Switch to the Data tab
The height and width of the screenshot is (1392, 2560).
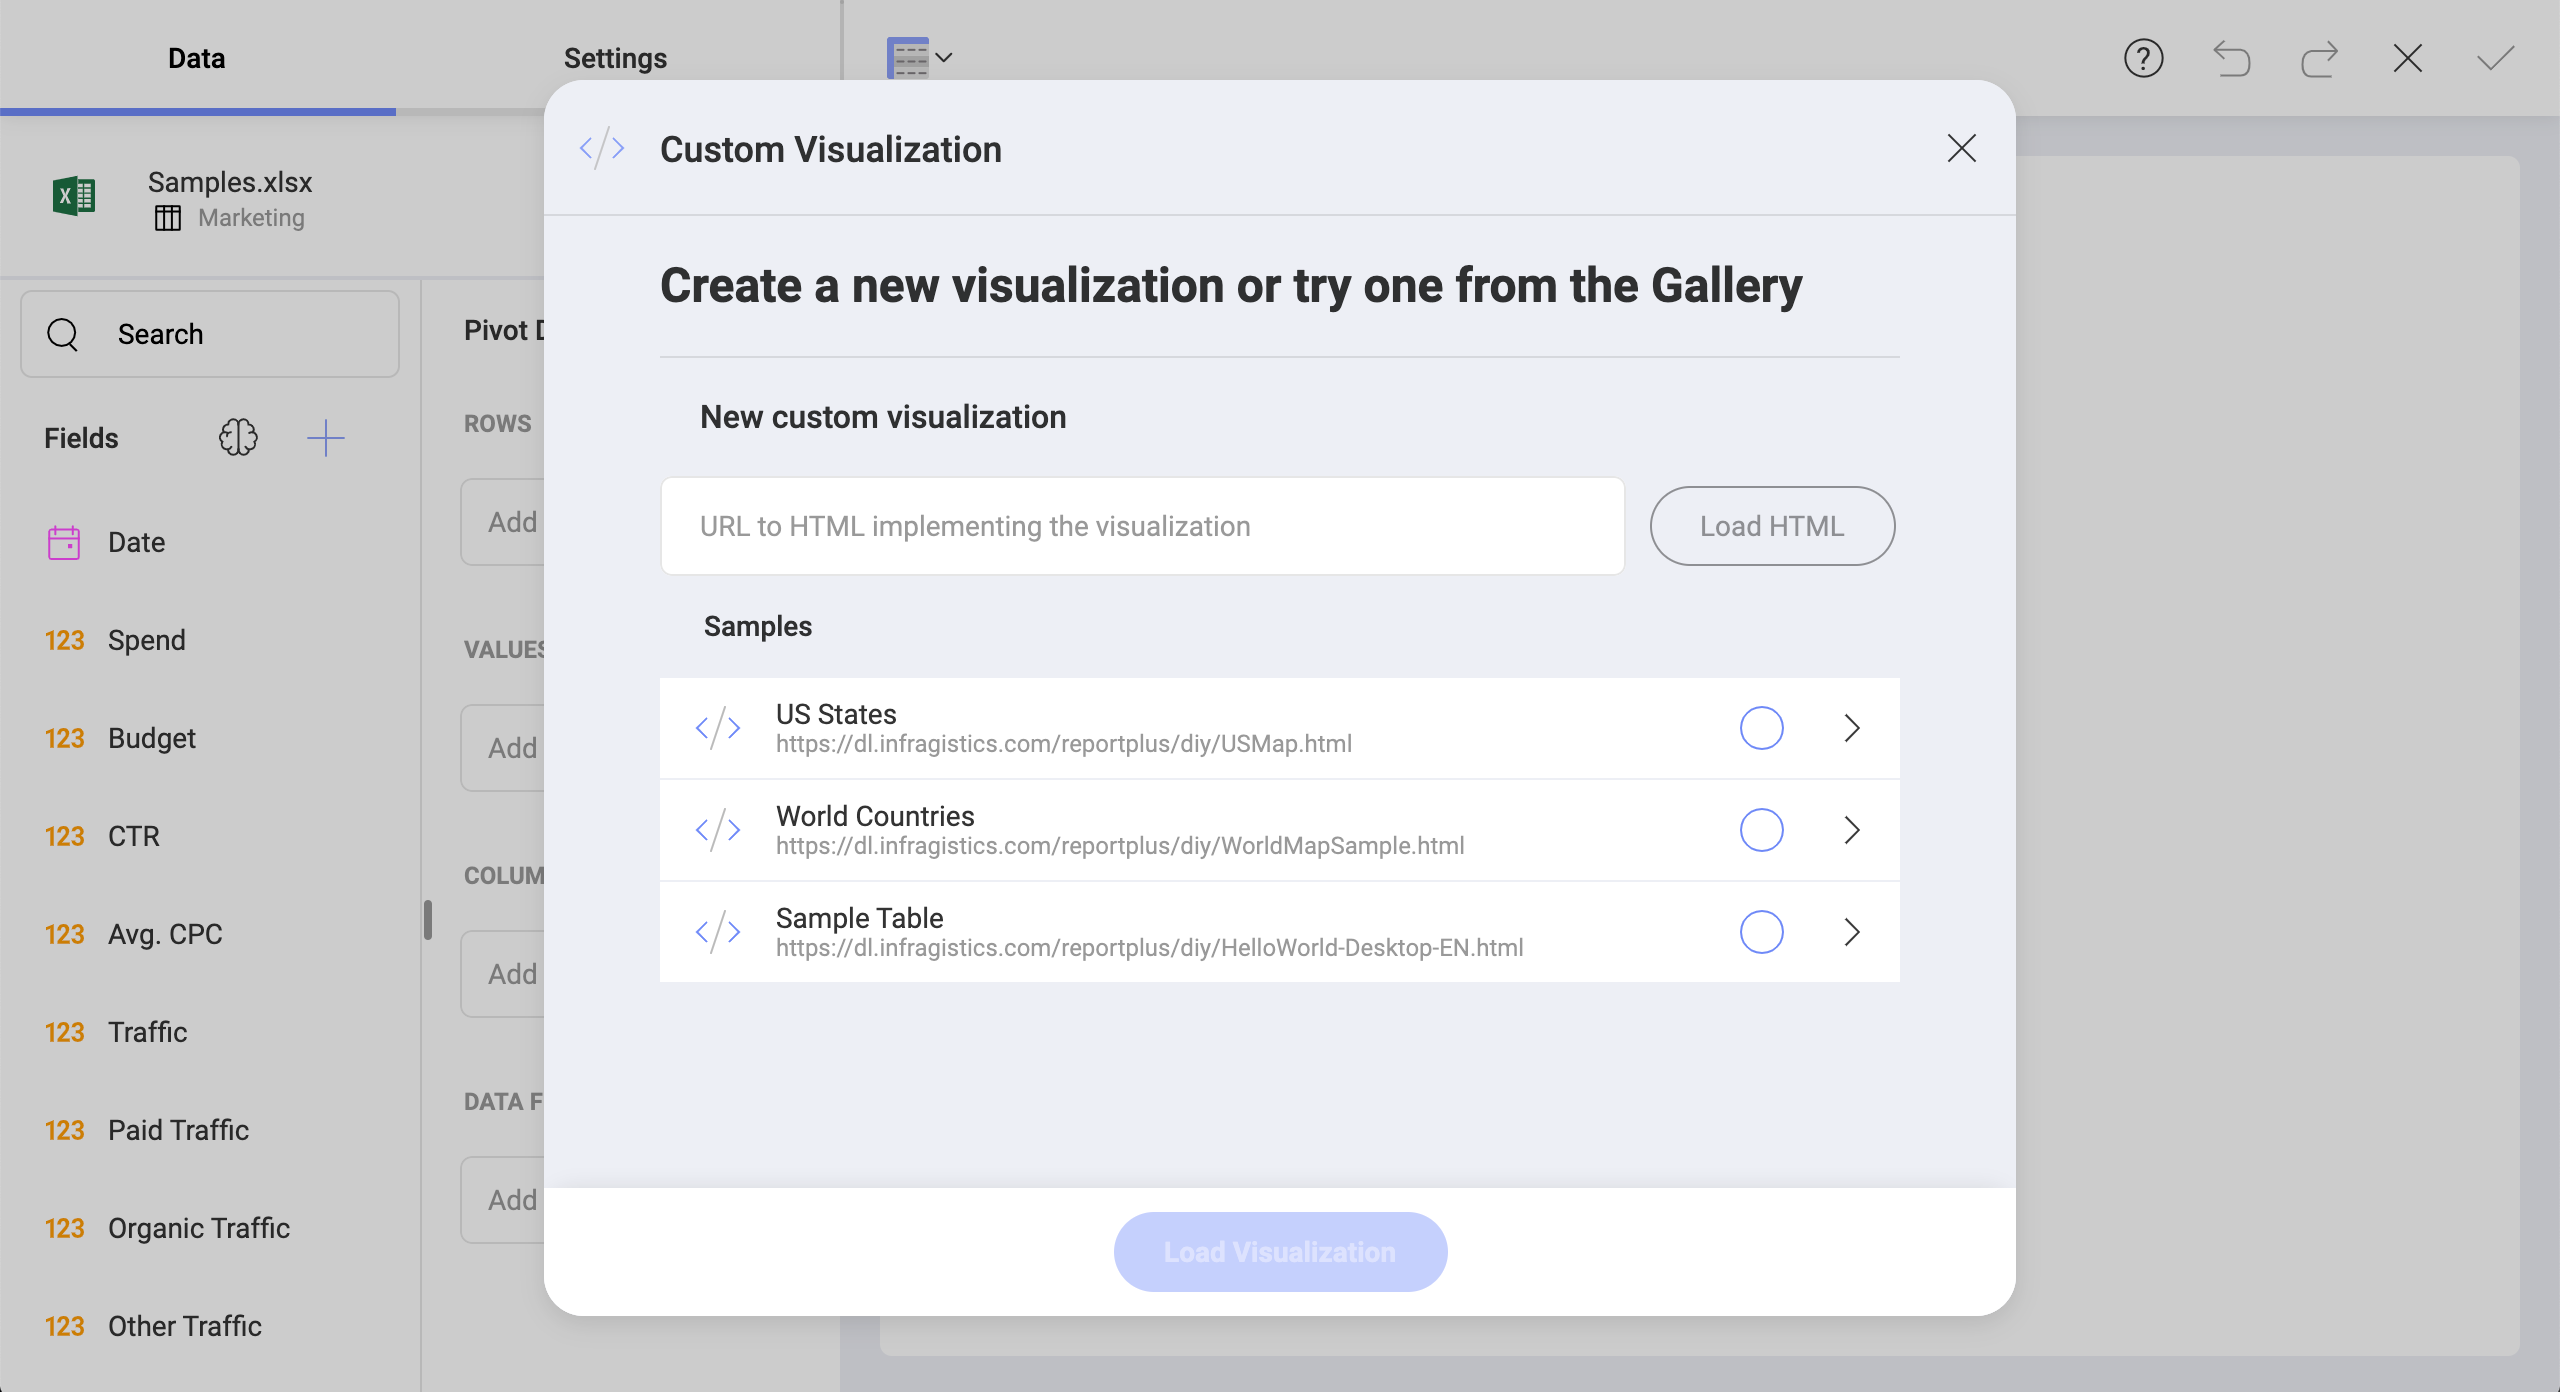pos(197,58)
